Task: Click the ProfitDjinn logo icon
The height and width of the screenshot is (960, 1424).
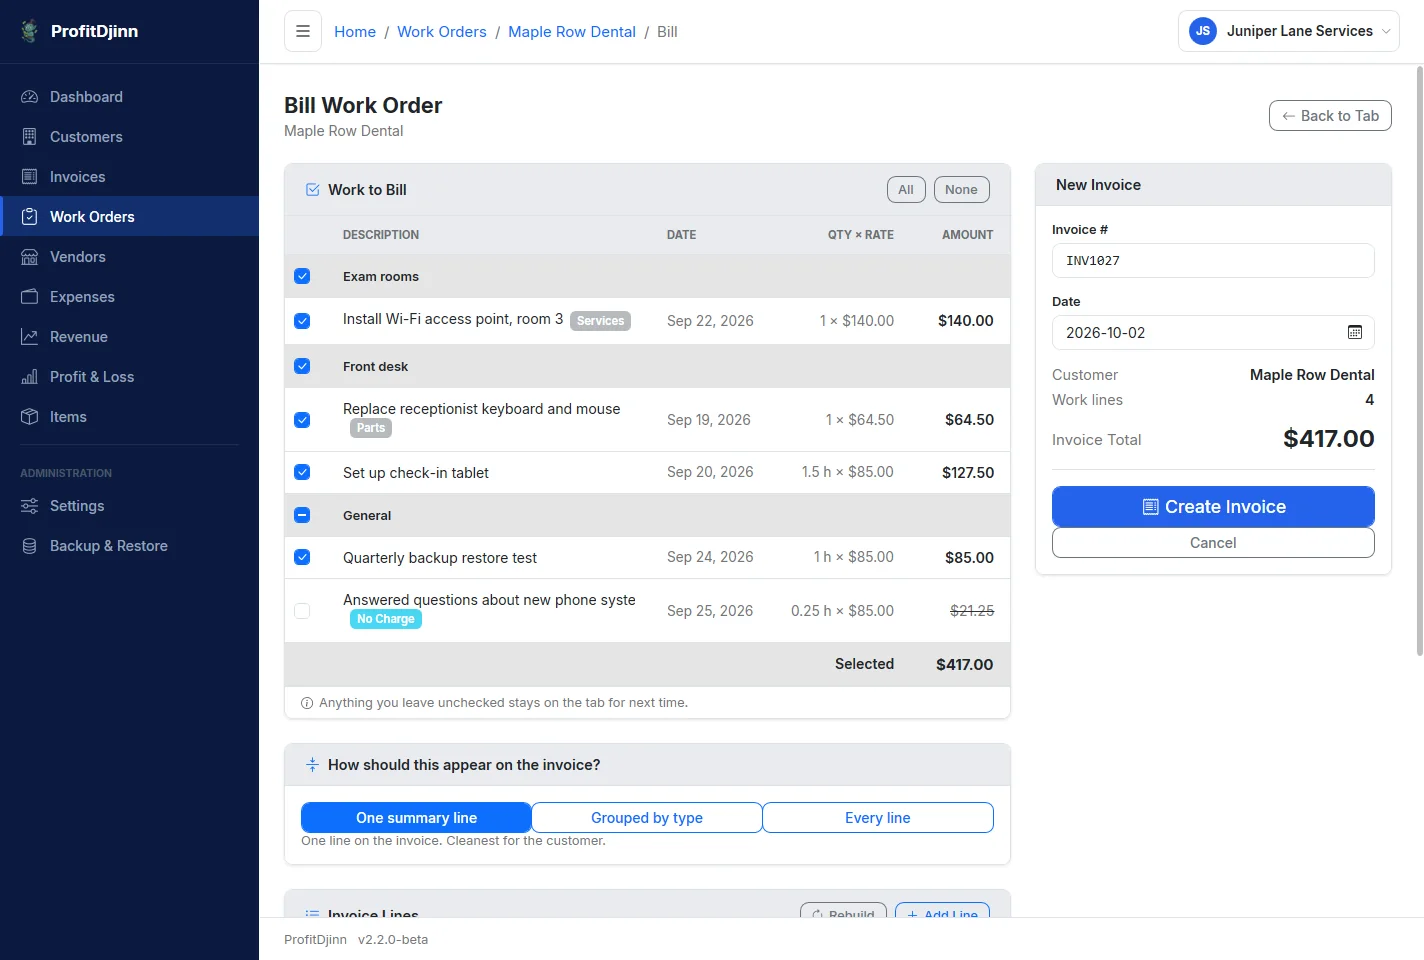Action: click(x=30, y=31)
